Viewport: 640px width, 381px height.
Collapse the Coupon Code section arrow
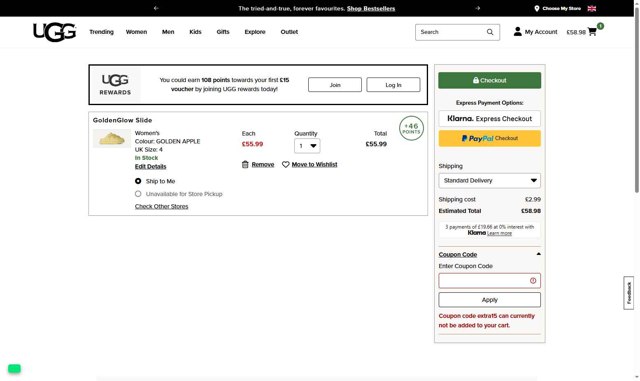pyautogui.click(x=538, y=254)
